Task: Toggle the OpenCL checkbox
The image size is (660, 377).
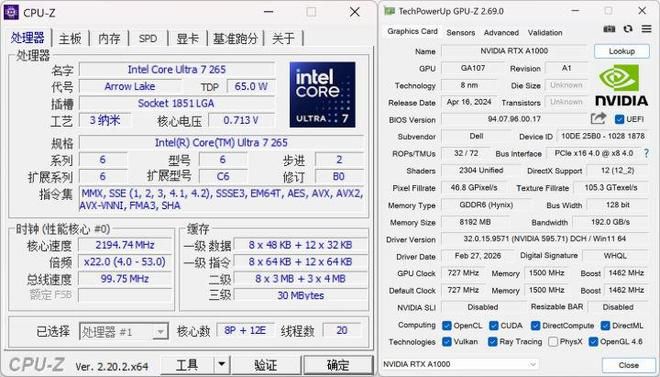Action: 447,326
